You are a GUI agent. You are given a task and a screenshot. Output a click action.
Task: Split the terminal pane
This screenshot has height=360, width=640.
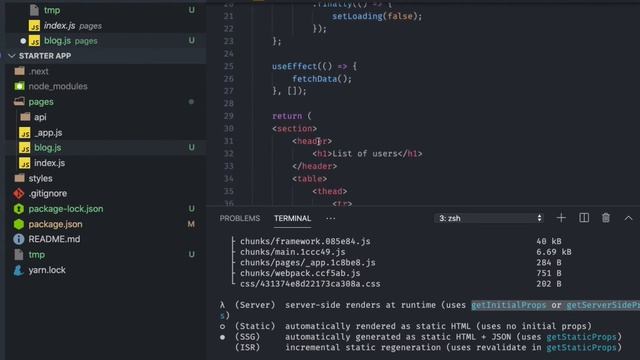click(x=584, y=218)
